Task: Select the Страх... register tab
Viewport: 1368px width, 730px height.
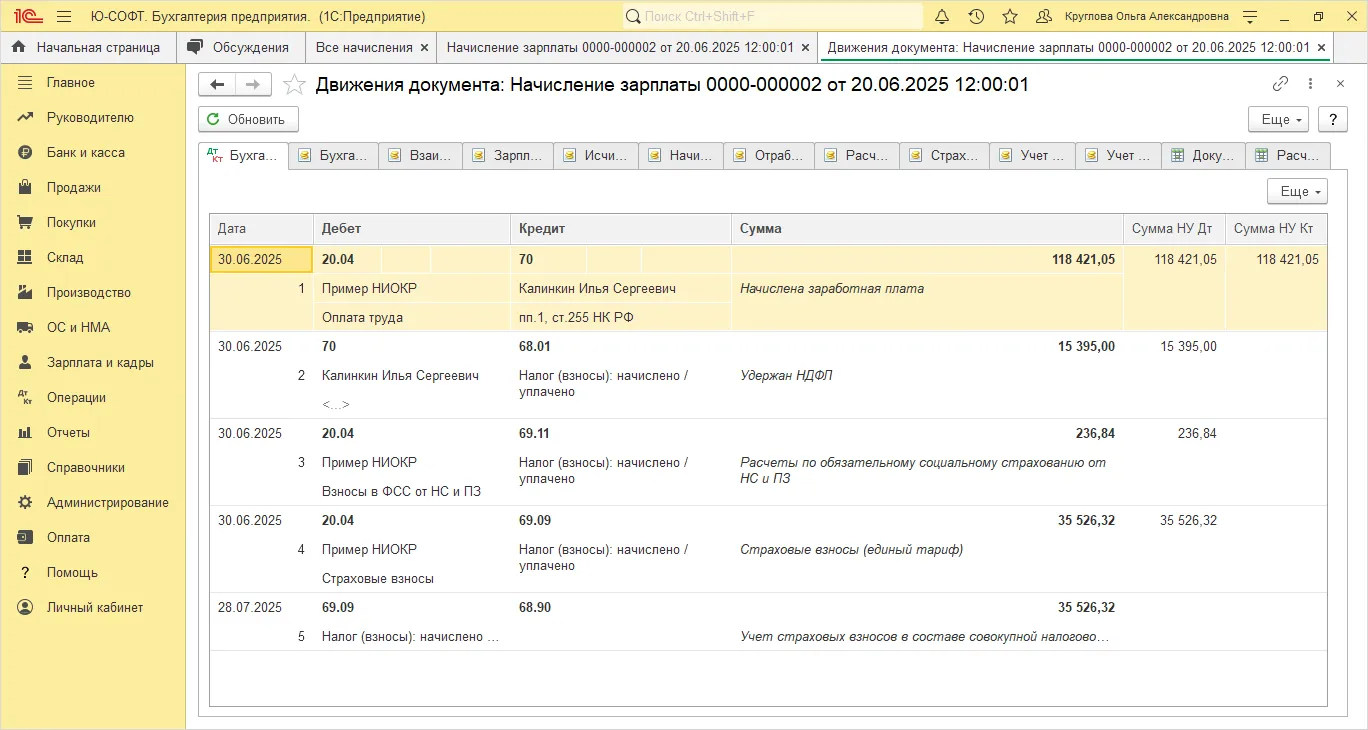Action: click(945, 156)
